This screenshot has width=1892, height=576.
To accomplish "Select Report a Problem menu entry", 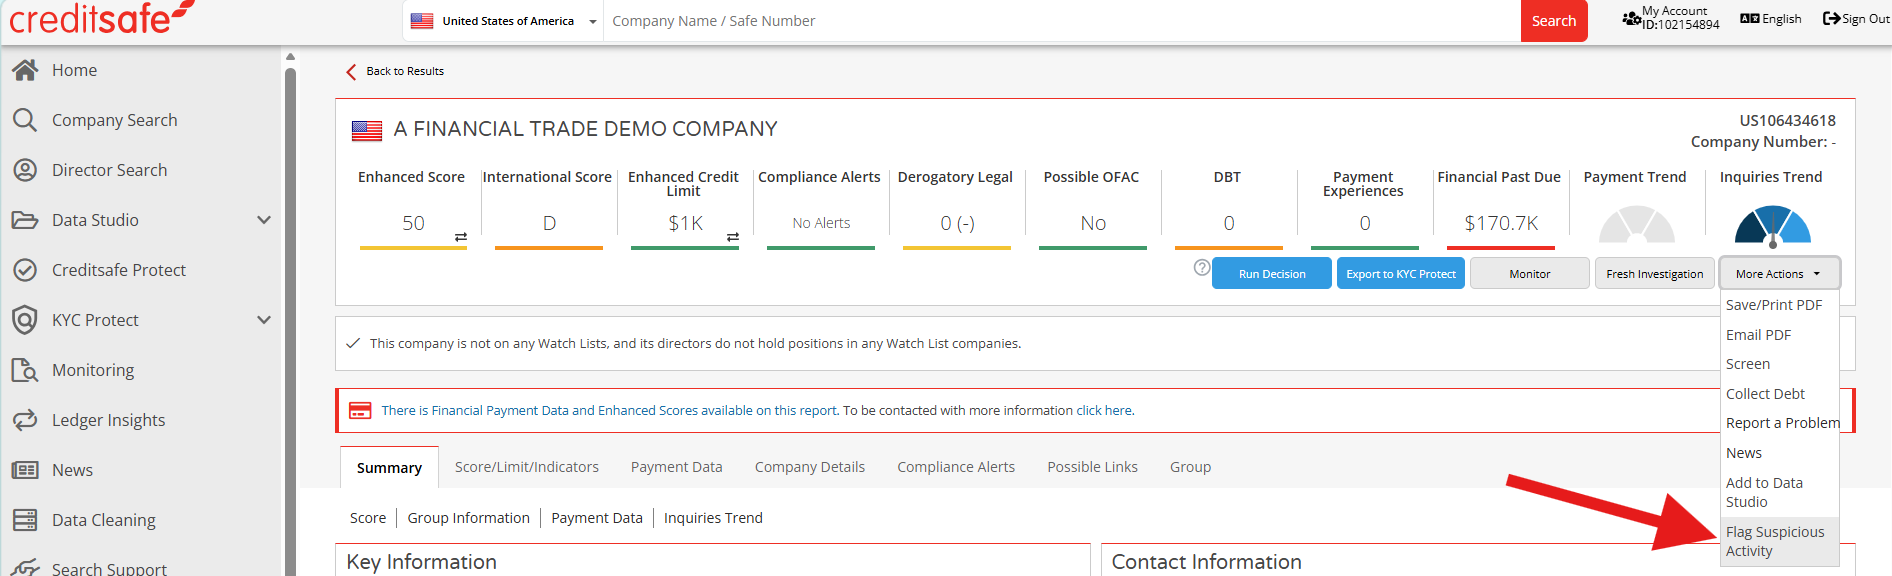I will coord(1782,423).
